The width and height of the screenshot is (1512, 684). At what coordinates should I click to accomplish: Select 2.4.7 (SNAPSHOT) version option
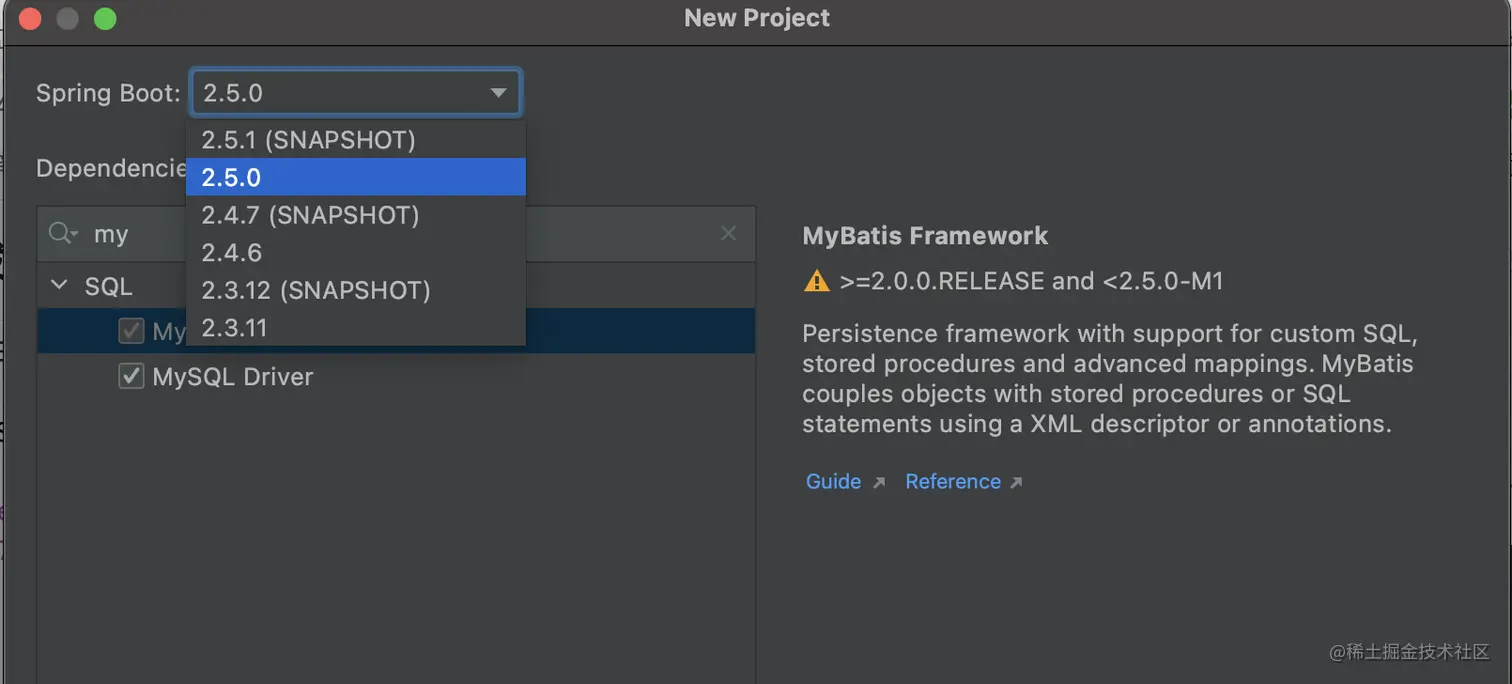(310, 215)
